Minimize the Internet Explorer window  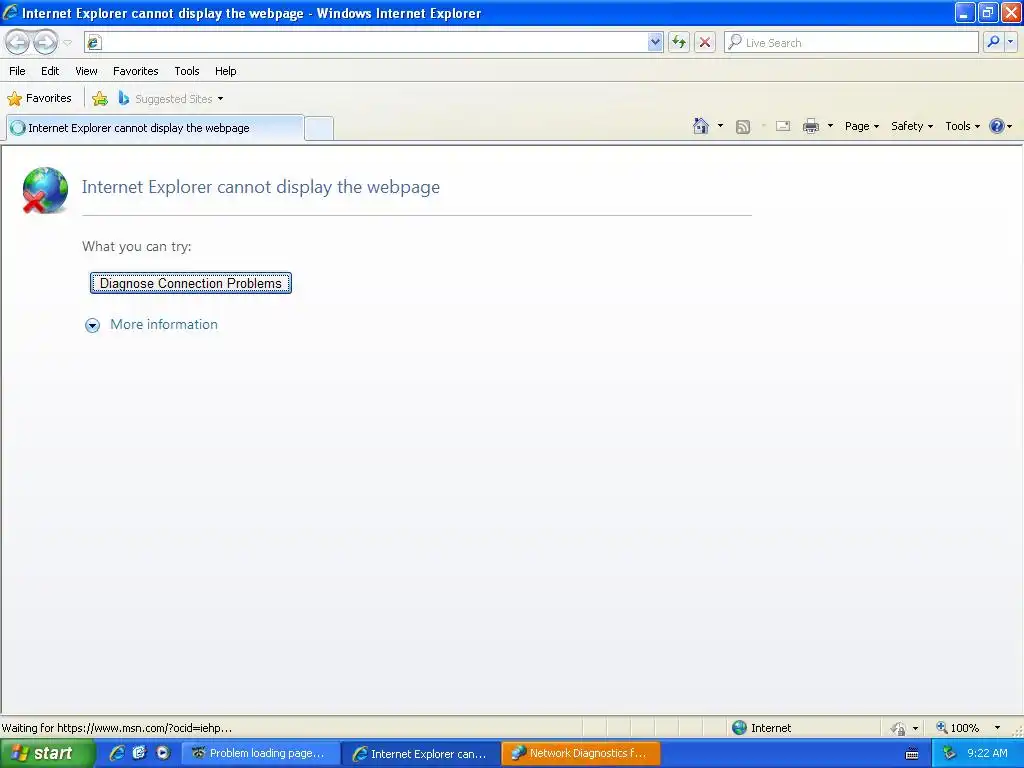point(965,12)
